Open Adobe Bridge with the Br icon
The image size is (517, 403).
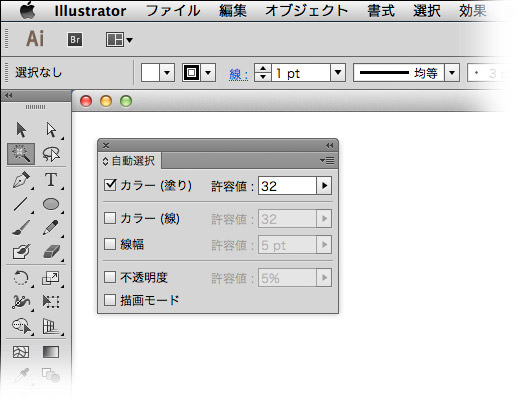[x=75, y=40]
